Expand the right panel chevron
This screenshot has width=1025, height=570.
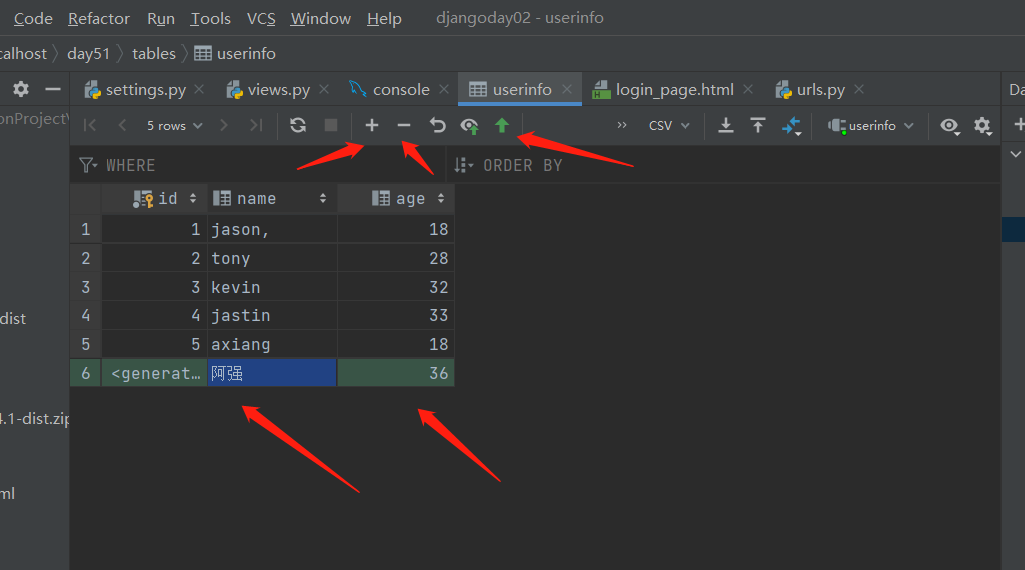[1015, 154]
